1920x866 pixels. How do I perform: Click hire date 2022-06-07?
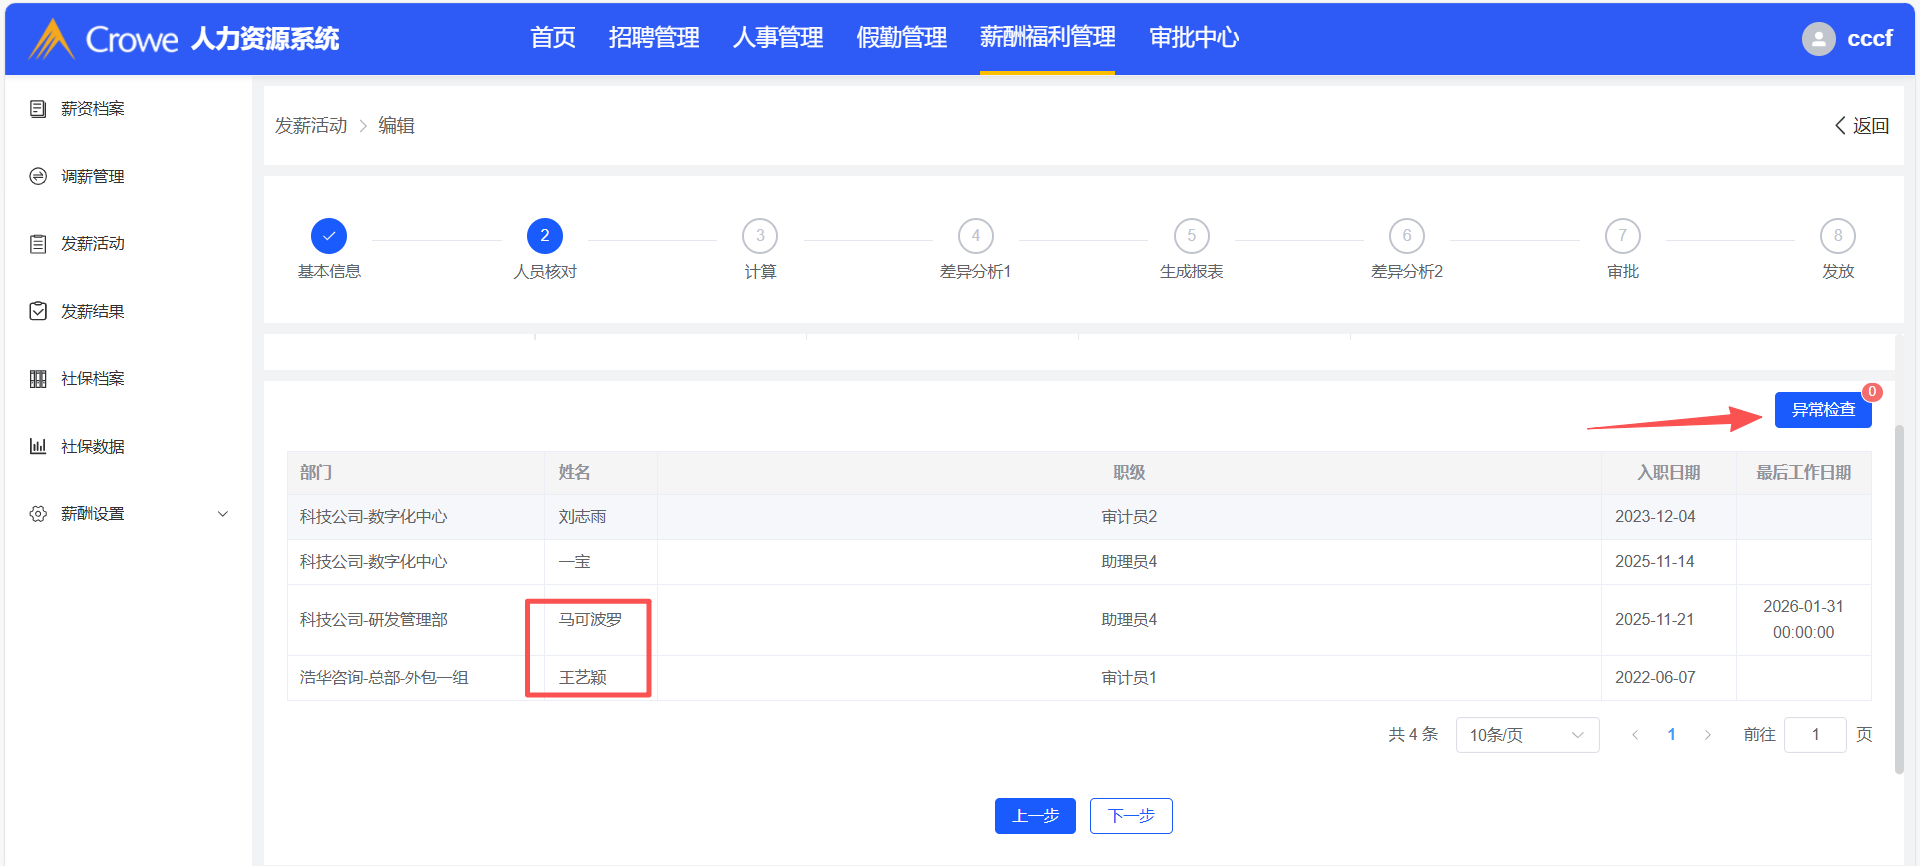(x=1655, y=678)
